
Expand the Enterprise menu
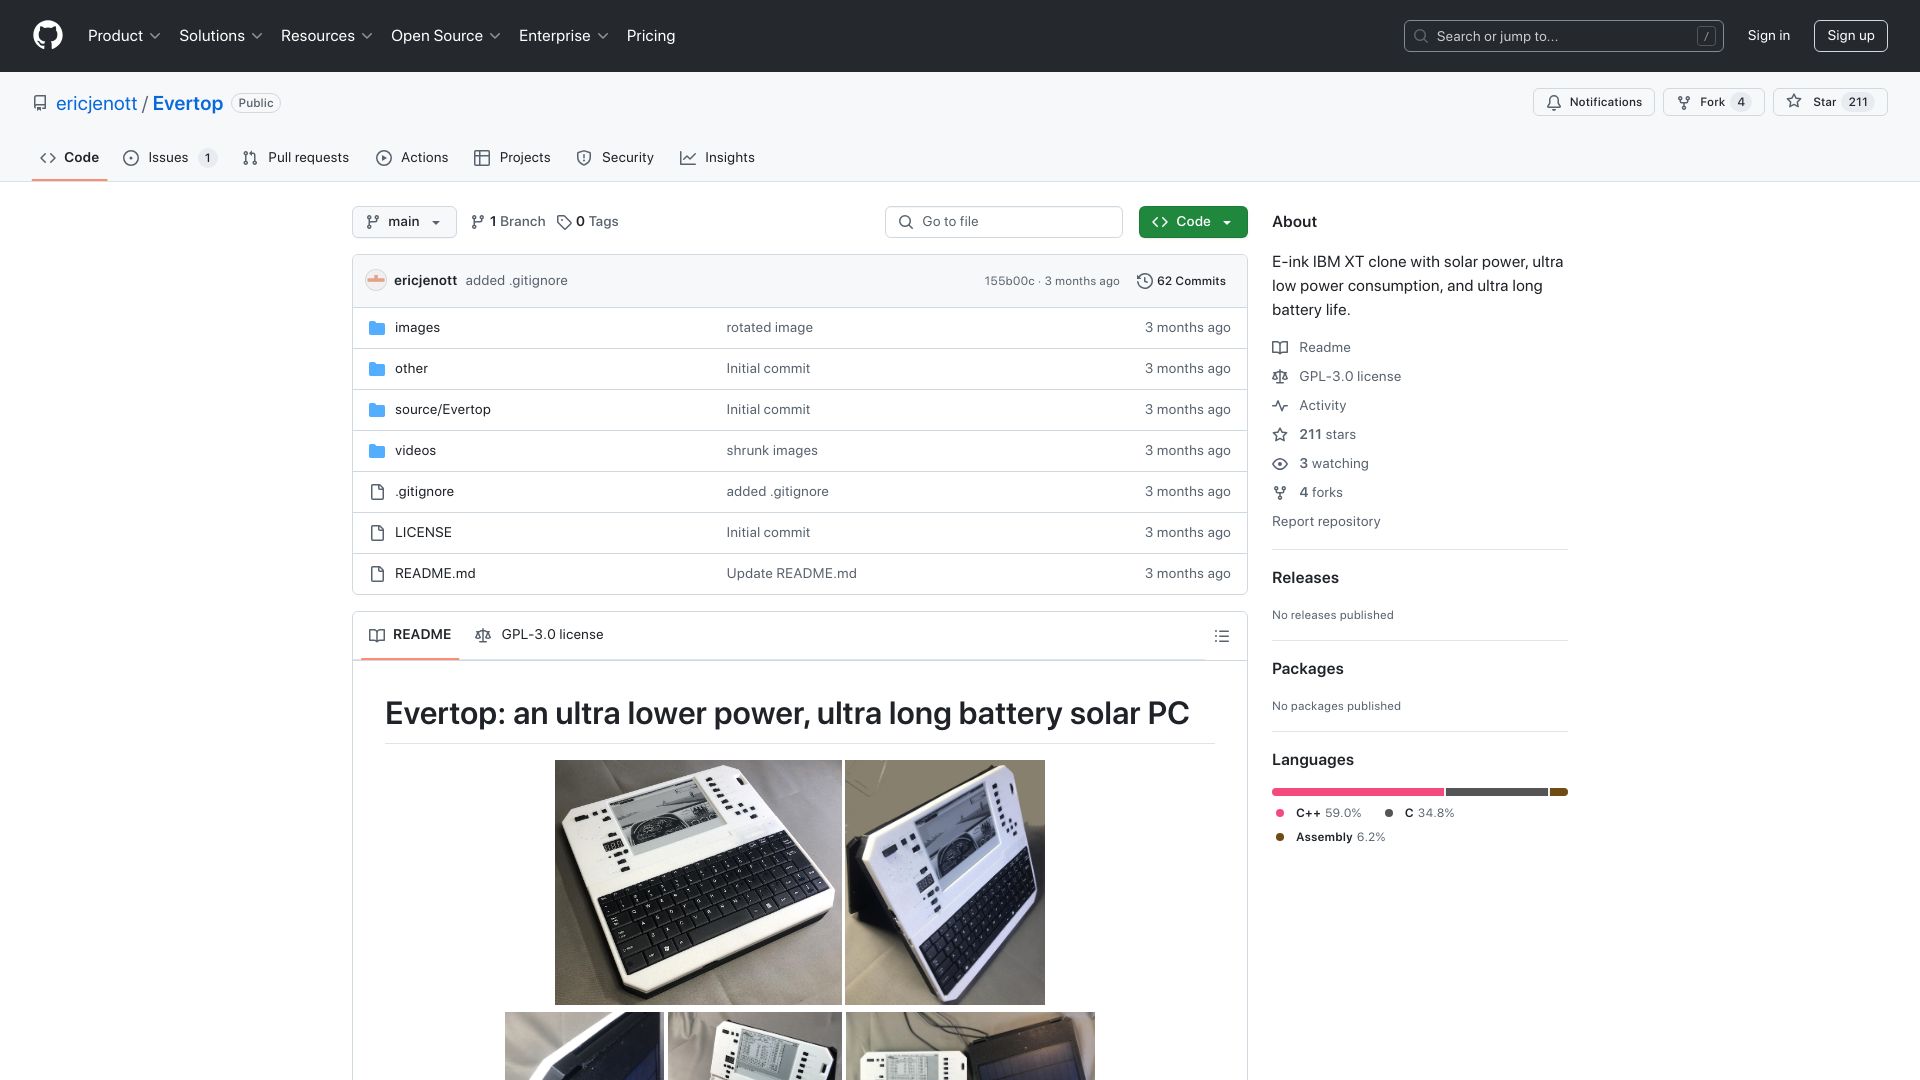coord(564,36)
